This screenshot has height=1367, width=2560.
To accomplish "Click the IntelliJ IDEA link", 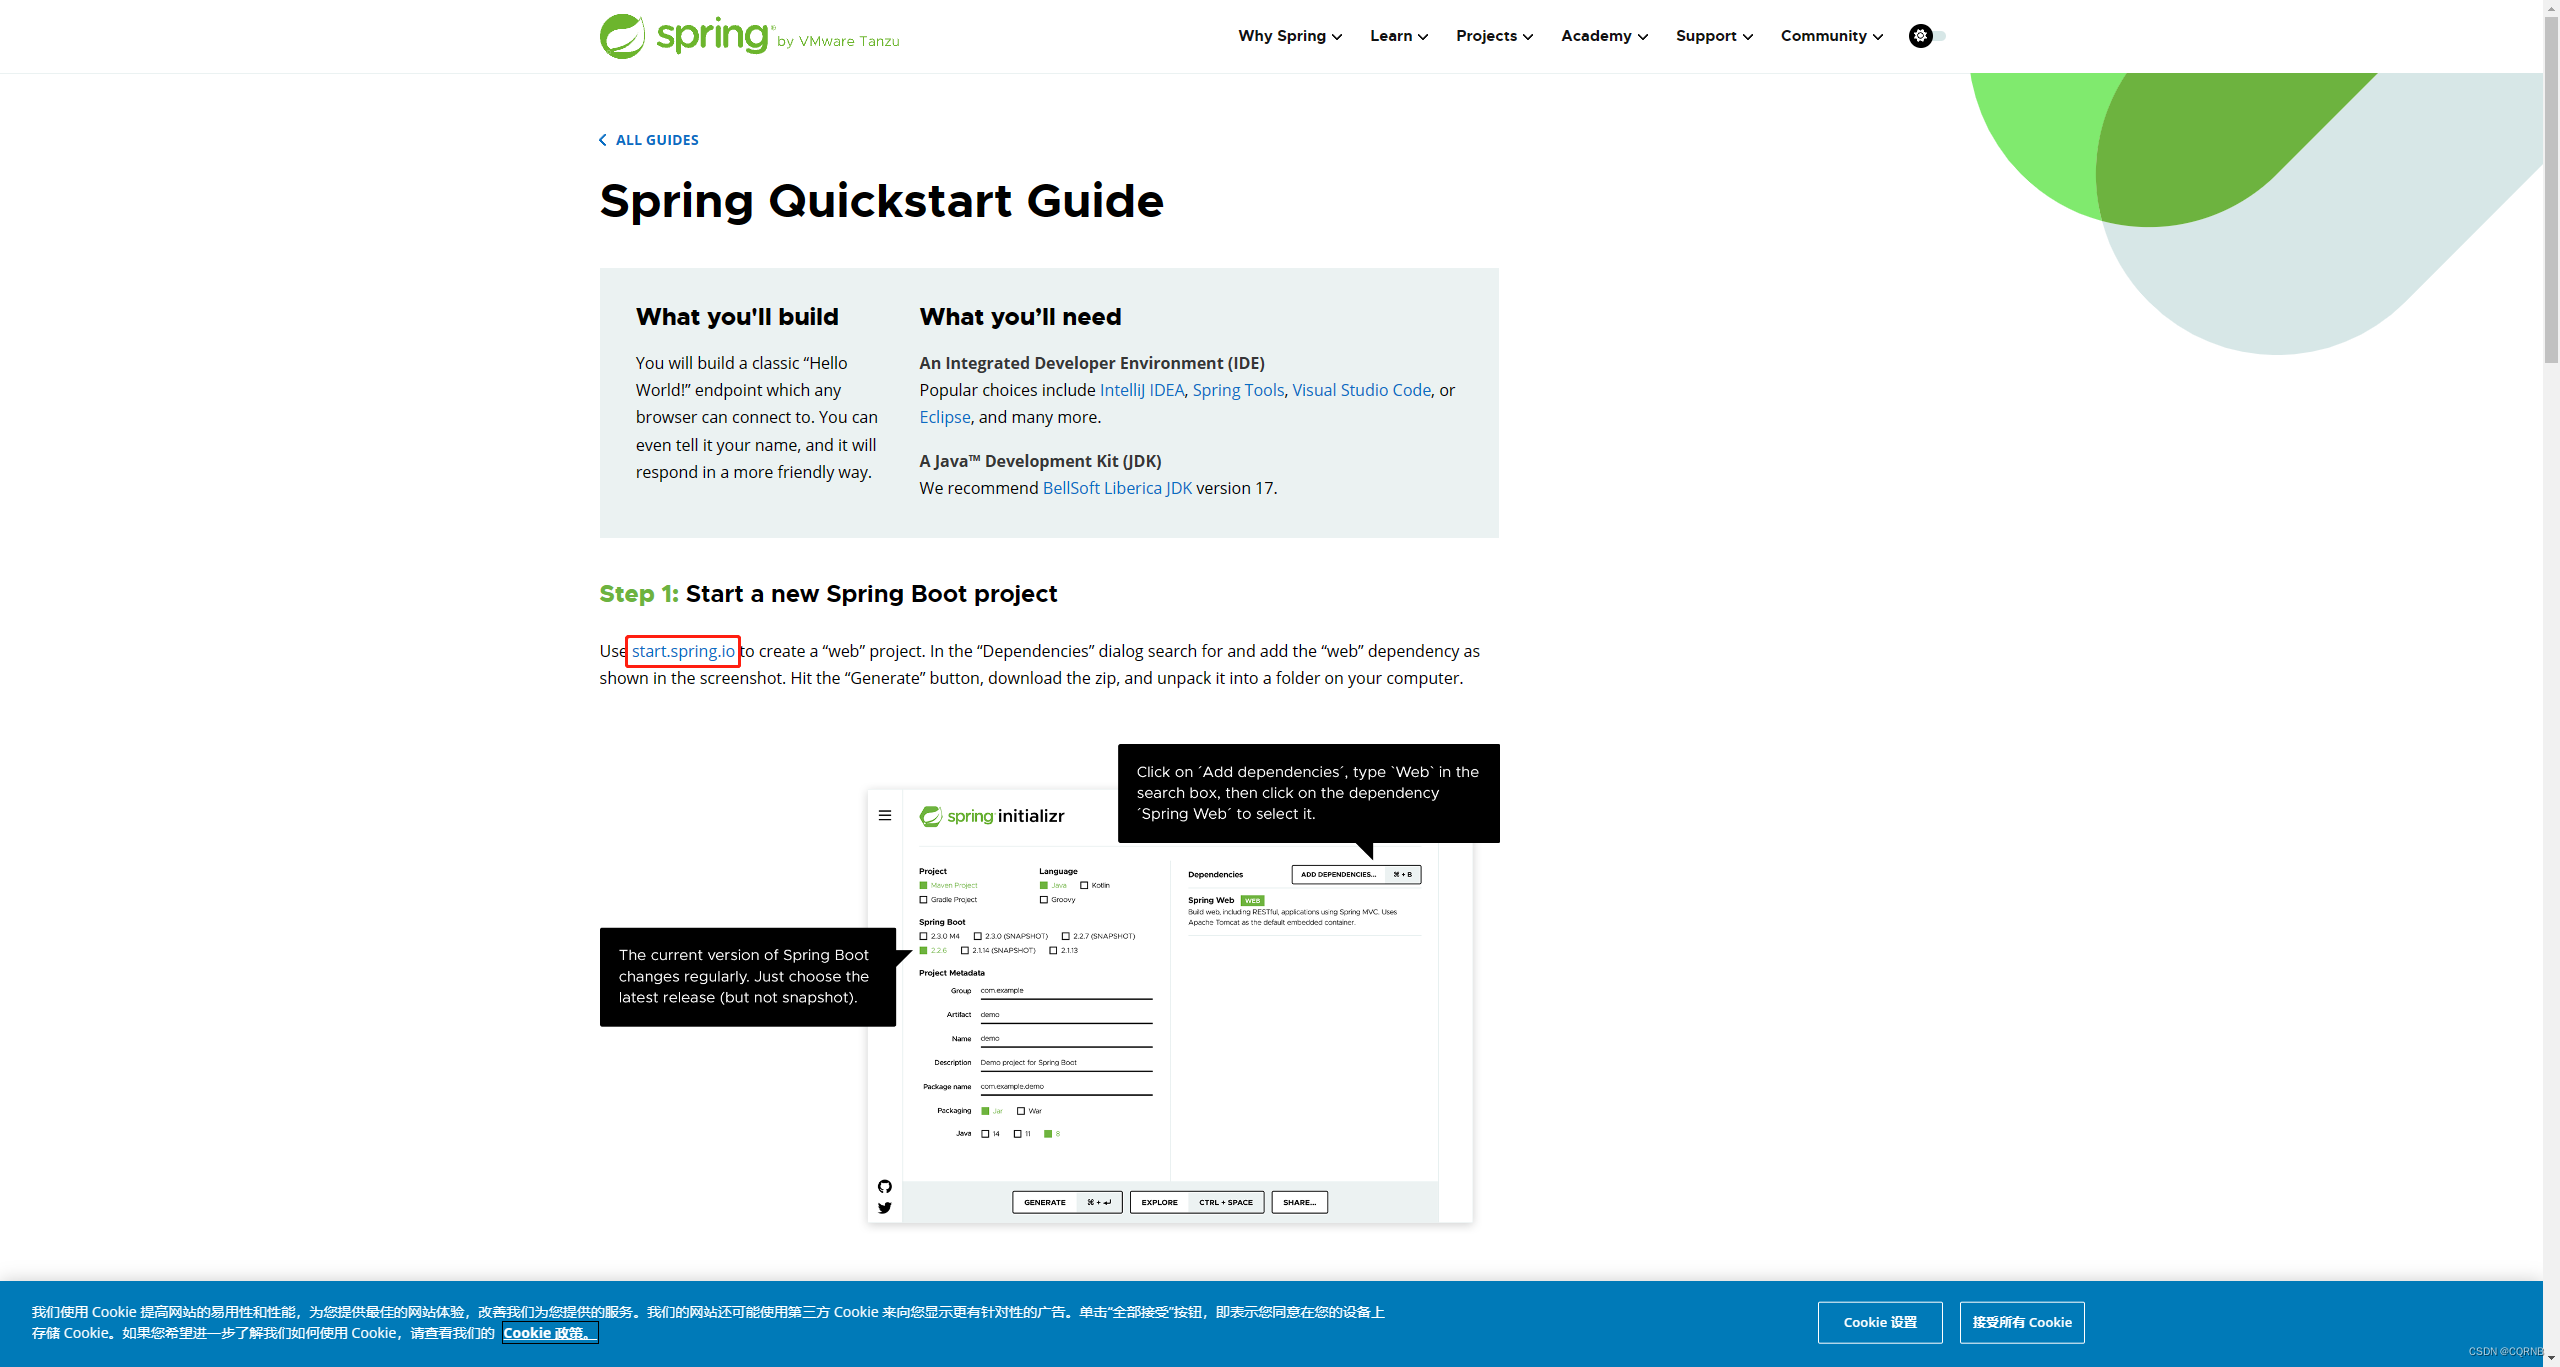I will 1142,390.
